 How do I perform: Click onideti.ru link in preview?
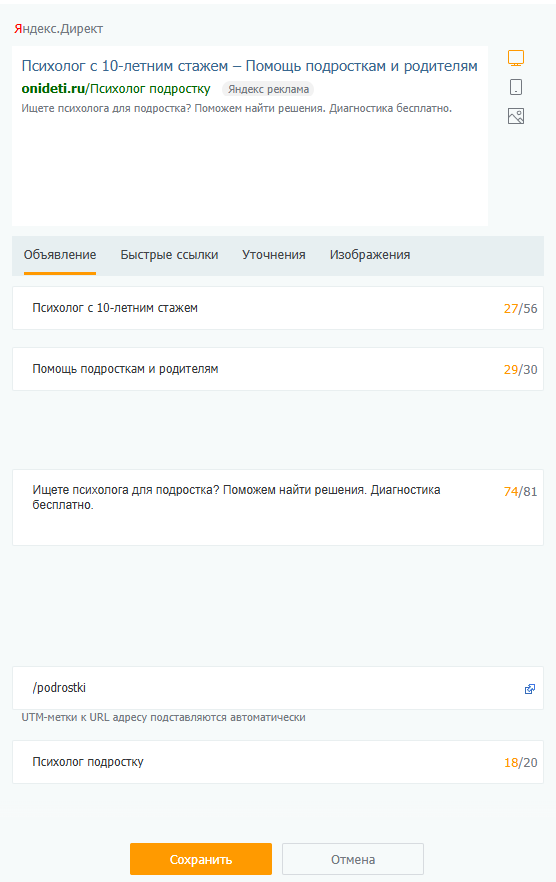click(x=53, y=89)
